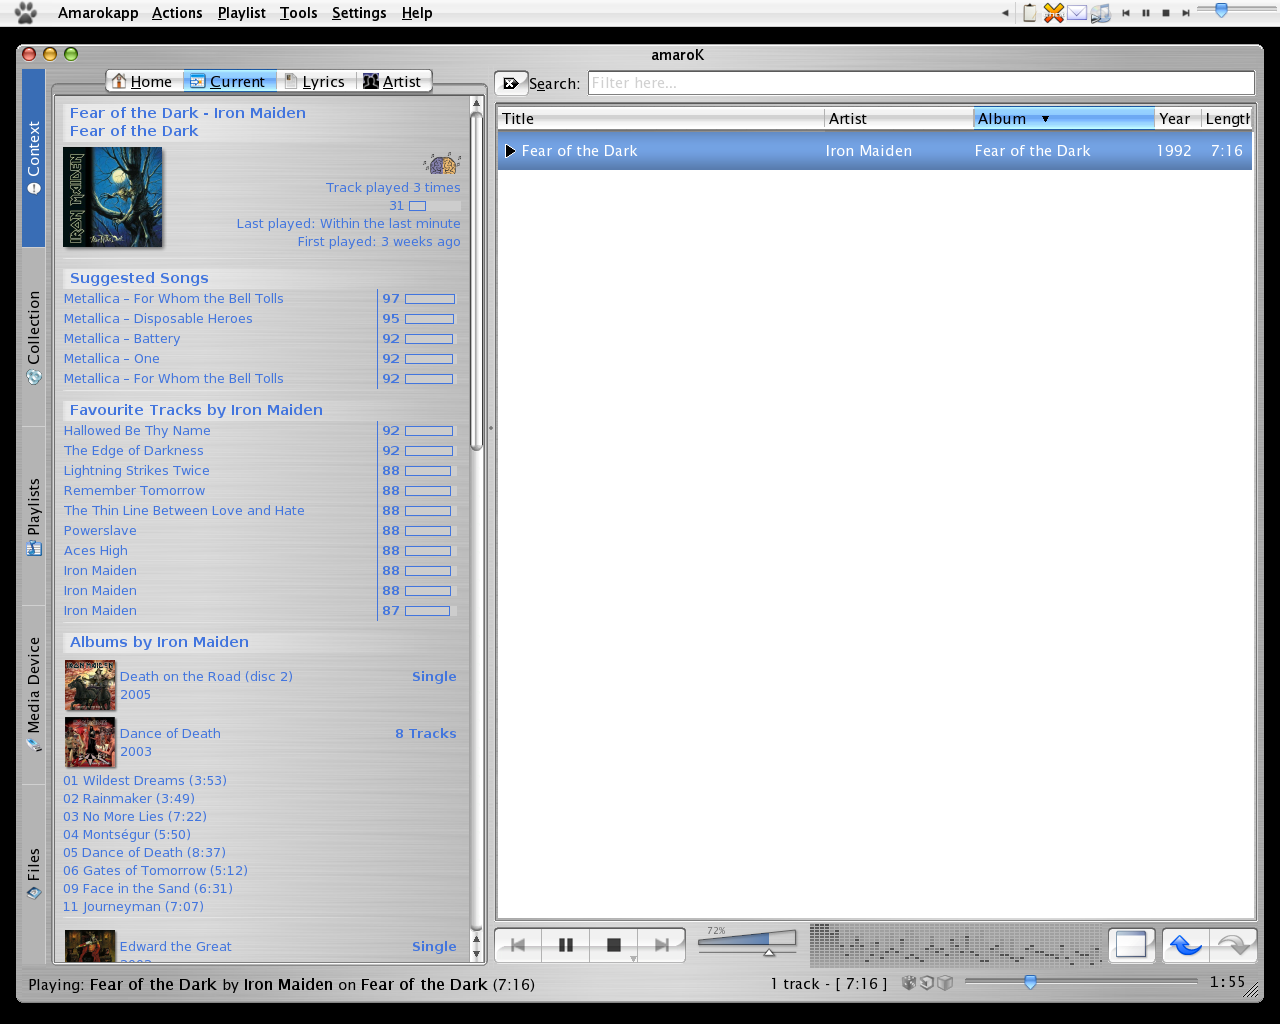
Task: Sort playlist by Artist column
Action: click(899, 118)
